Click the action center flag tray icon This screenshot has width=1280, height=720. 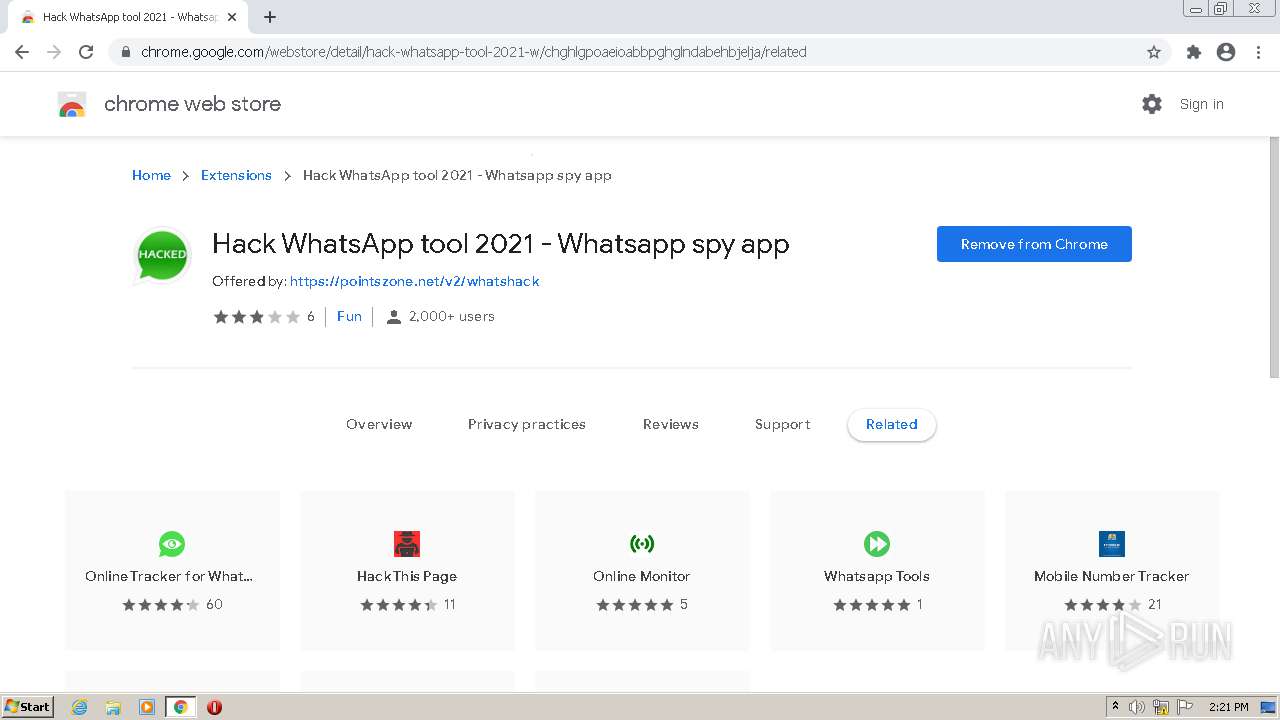pyautogui.click(x=1185, y=707)
